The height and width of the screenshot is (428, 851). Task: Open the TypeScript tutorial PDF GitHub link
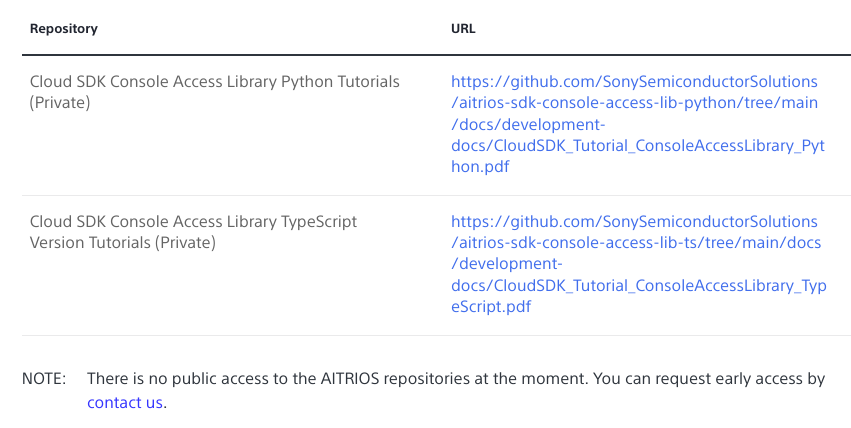(638, 264)
